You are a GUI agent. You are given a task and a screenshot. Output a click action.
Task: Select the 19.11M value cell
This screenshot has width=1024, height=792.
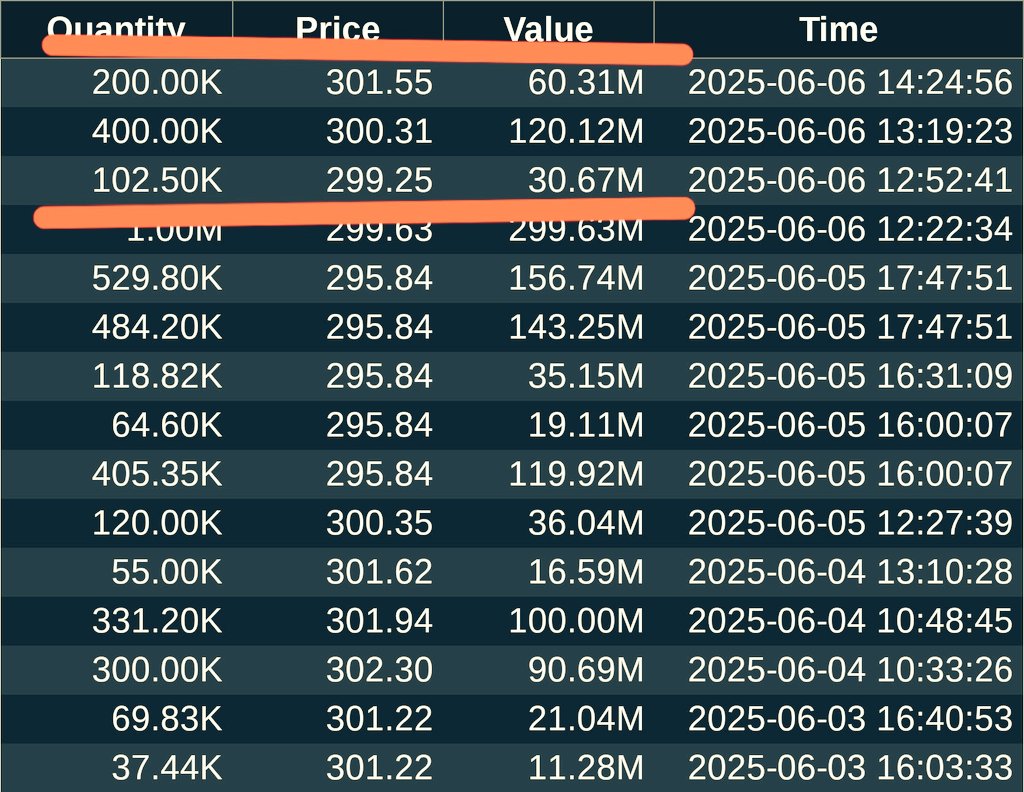pos(549,425)
